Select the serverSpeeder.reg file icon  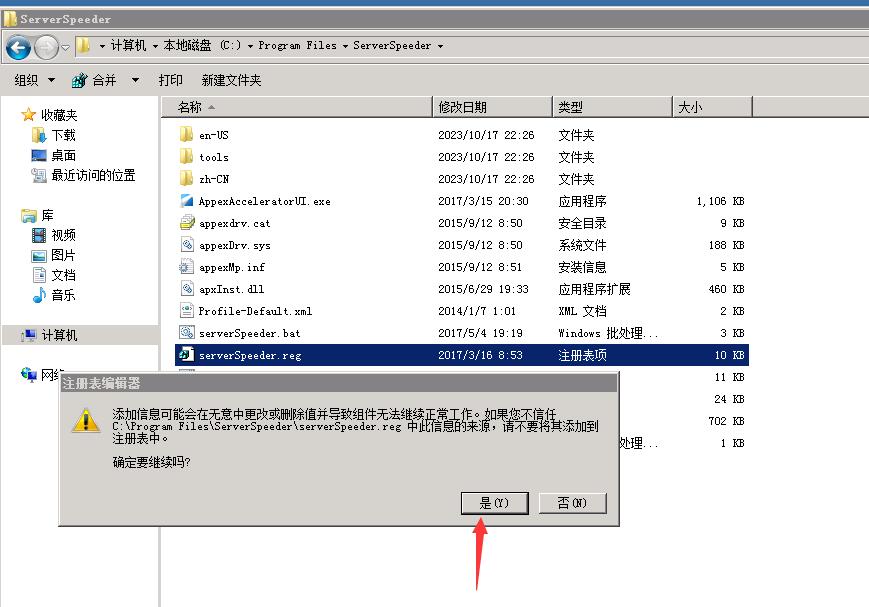click(x=186, y=355)
